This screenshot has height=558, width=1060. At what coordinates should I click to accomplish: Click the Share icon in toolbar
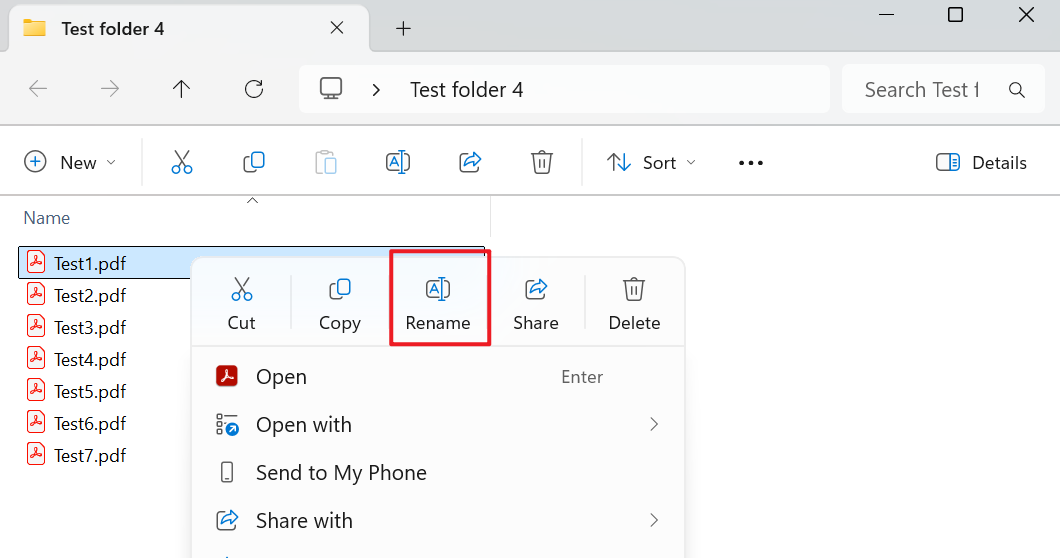click(470, 162)
